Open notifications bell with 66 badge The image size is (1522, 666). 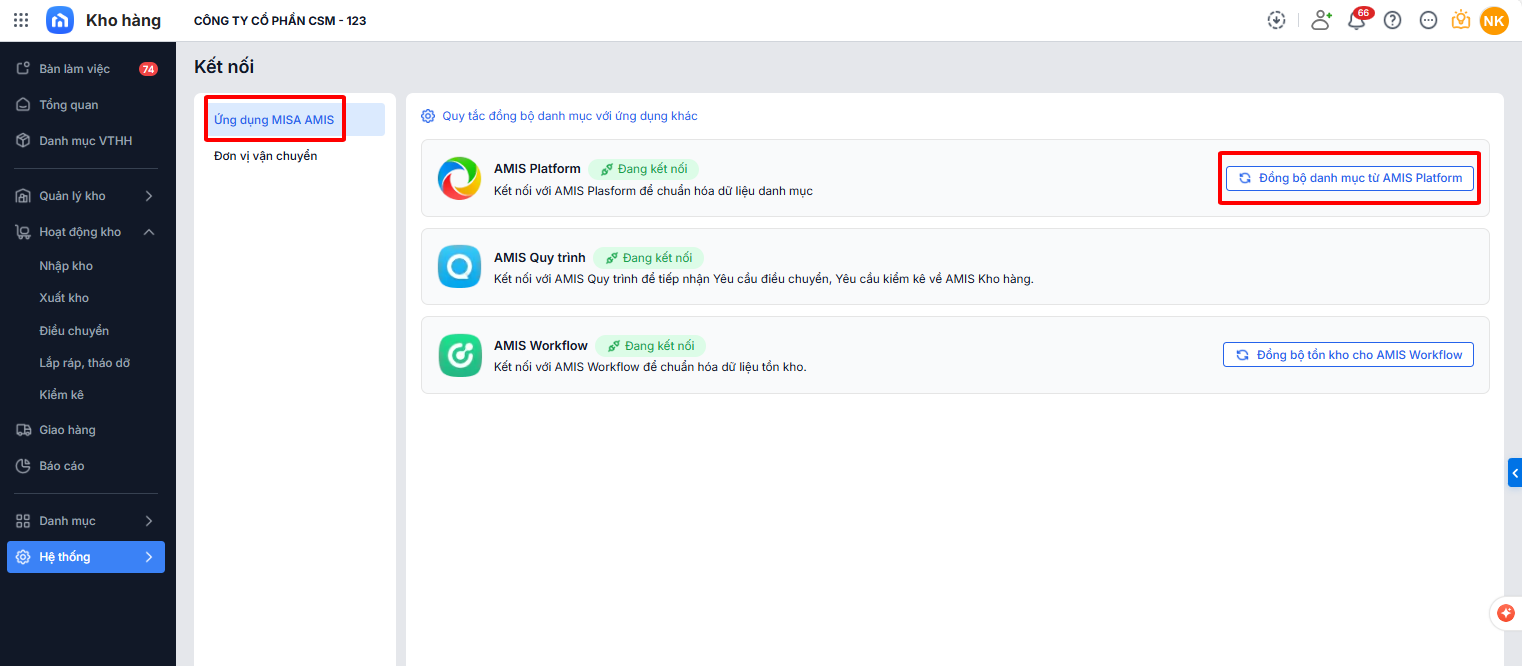coord(1357,20)
